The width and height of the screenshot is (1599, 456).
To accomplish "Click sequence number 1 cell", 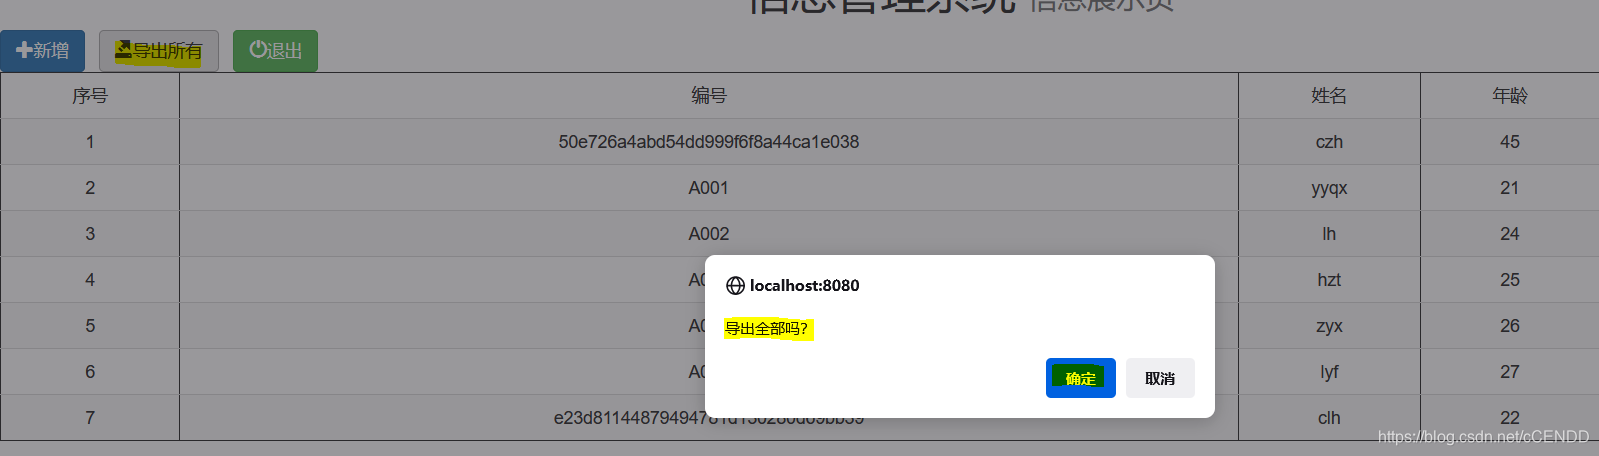I will (90, 142).
